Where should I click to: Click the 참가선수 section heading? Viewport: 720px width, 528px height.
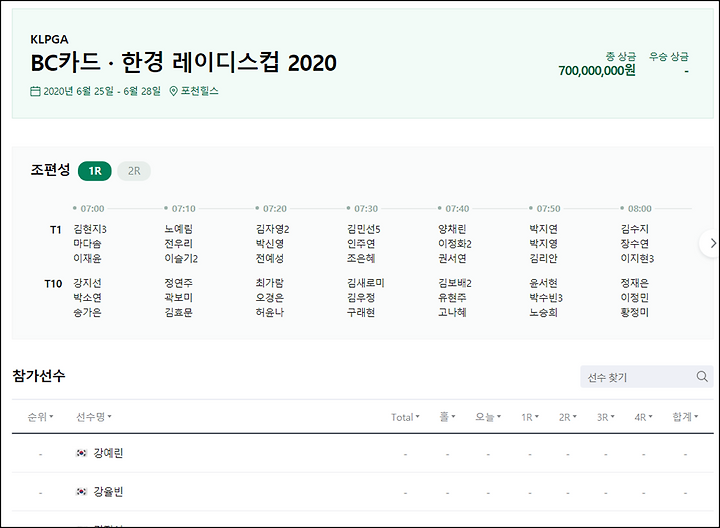tap(39, 376)
